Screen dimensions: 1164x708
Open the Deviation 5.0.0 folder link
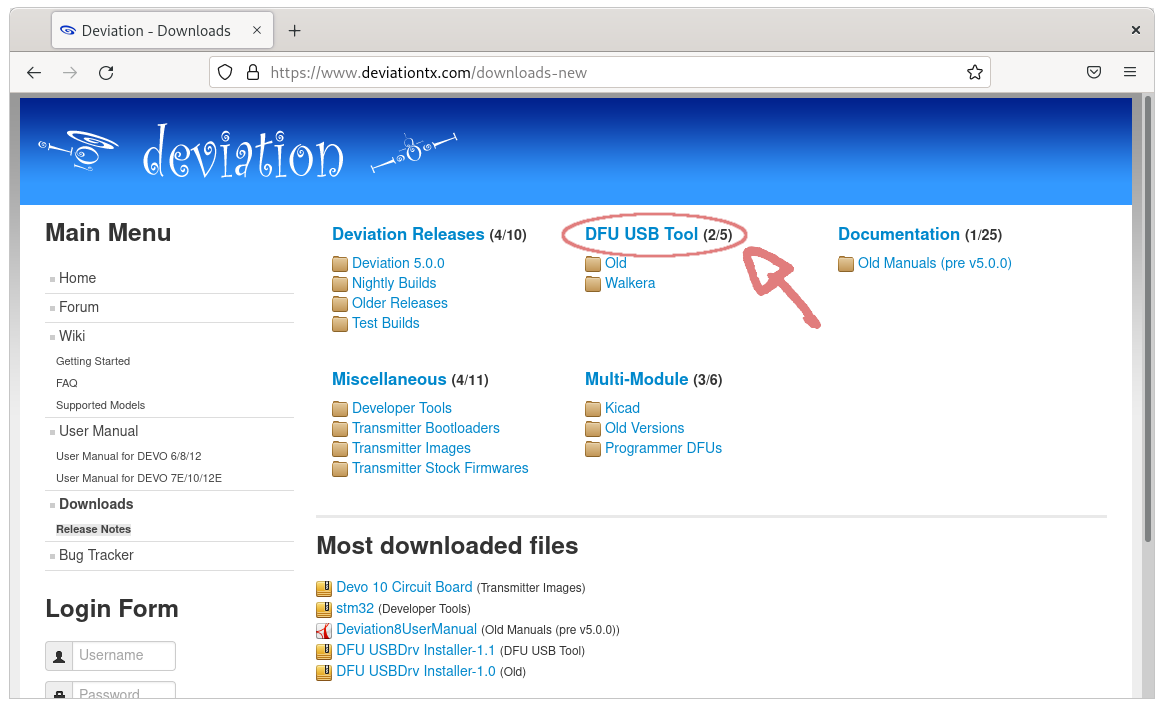(x=398, y=263)
